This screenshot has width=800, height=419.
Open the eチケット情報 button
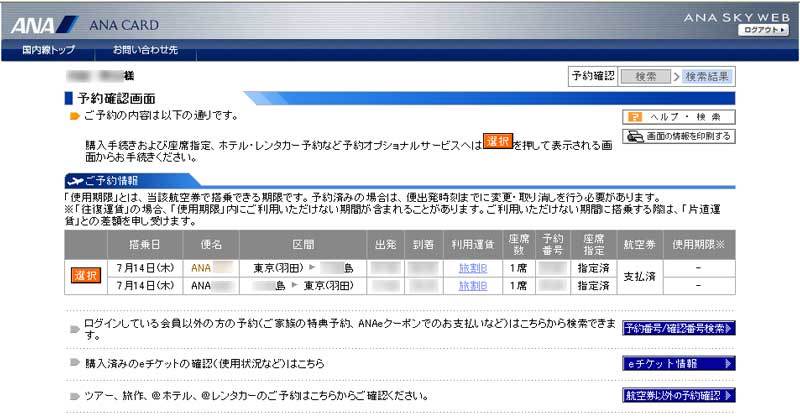click(x=678, y=363)
